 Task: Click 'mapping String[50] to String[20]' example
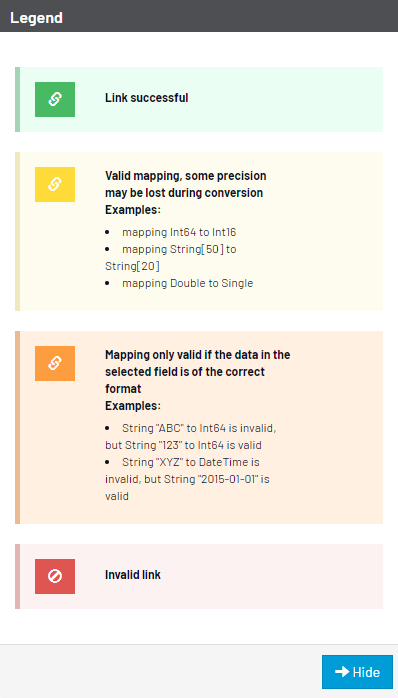(x=171, y=258)
